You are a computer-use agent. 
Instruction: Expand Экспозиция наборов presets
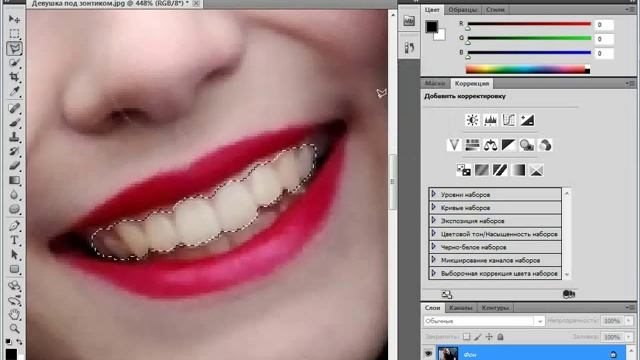433,220
